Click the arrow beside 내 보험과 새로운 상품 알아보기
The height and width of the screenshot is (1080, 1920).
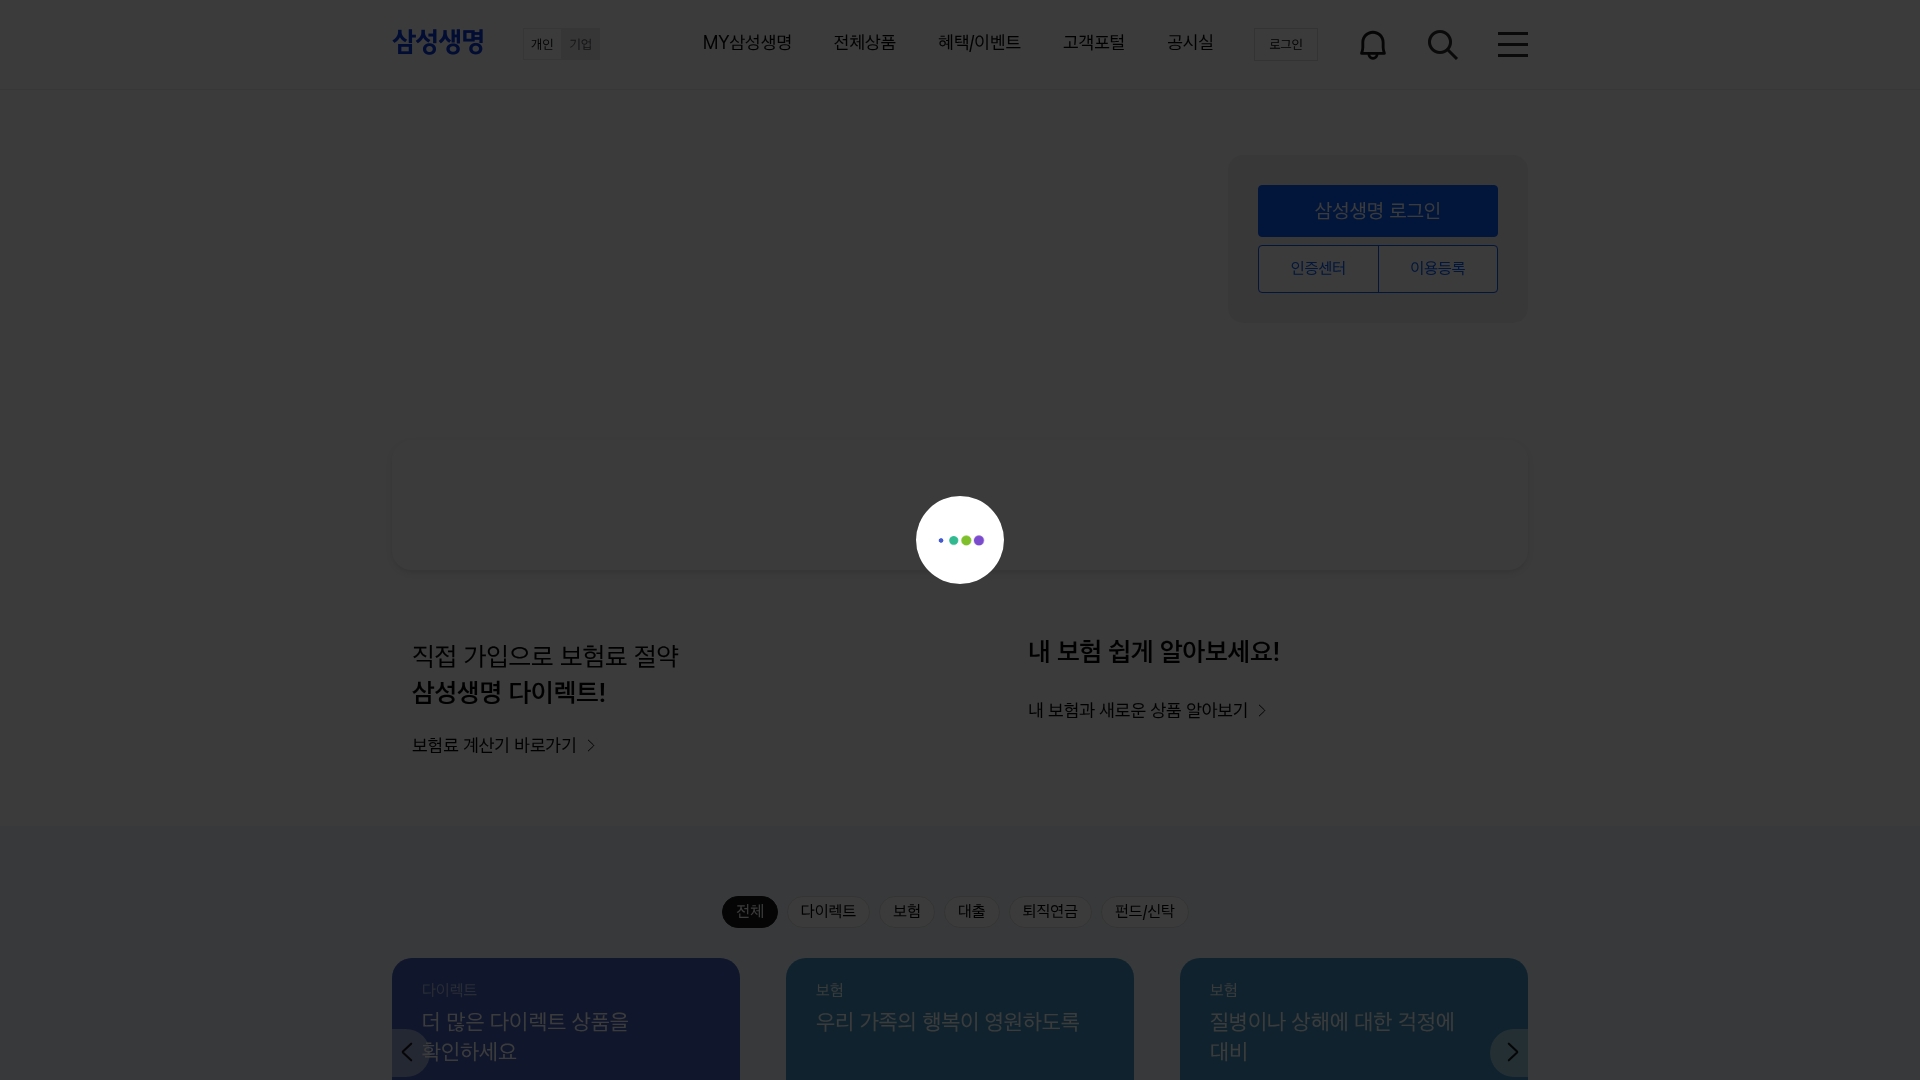click(1262, 710)
